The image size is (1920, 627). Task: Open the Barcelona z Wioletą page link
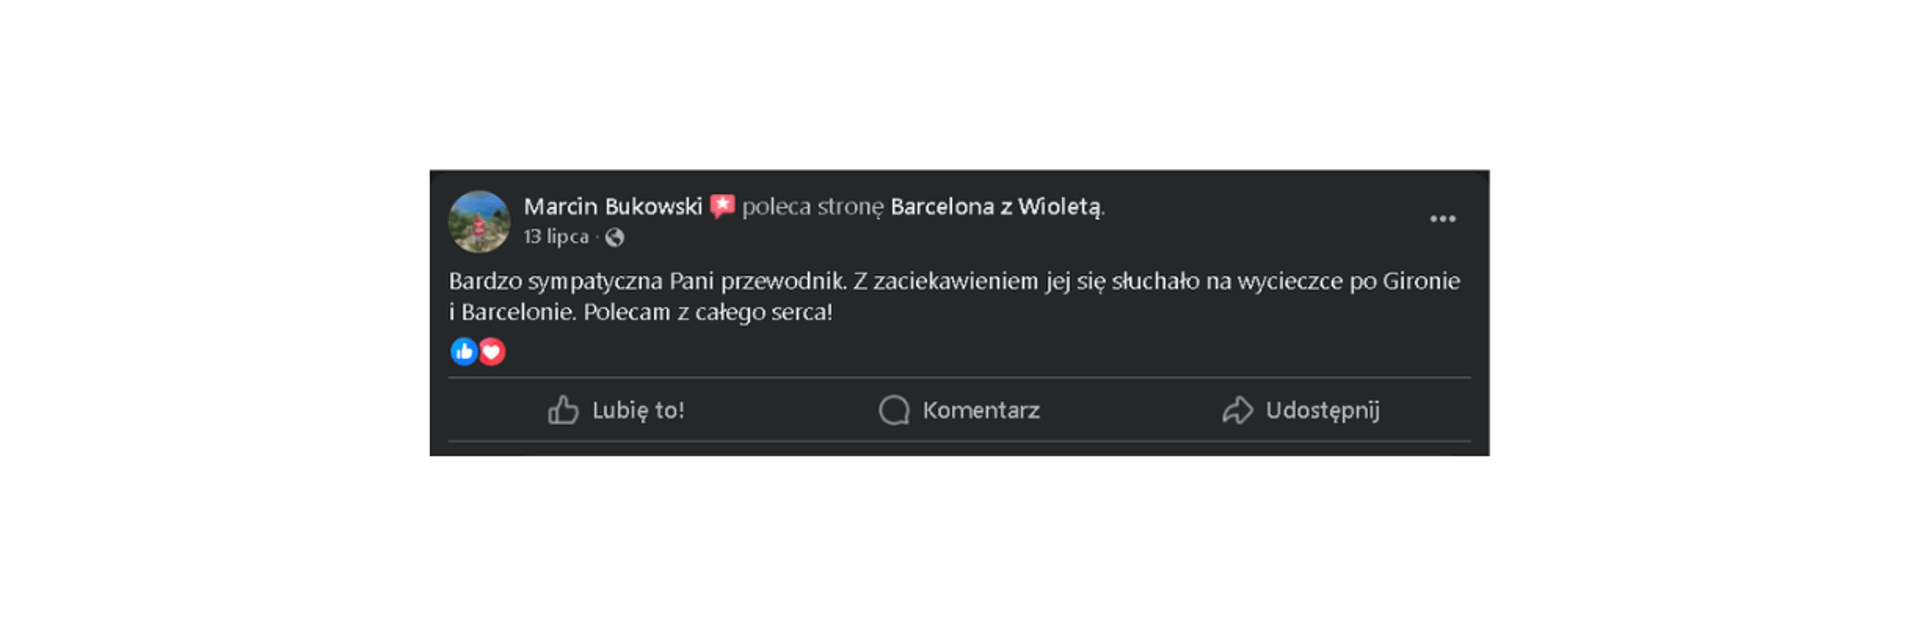pos(996,207)
